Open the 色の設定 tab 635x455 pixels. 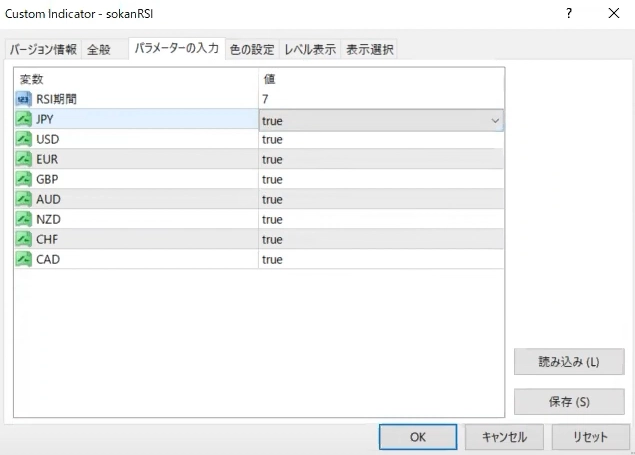[x=252, y=49]
